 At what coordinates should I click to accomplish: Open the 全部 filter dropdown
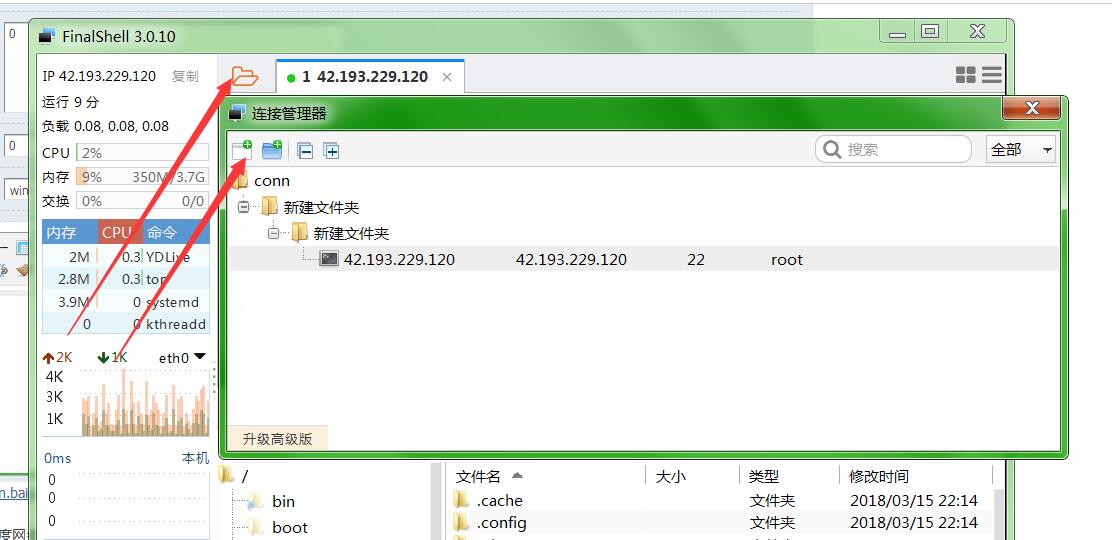click(1020, 150)
